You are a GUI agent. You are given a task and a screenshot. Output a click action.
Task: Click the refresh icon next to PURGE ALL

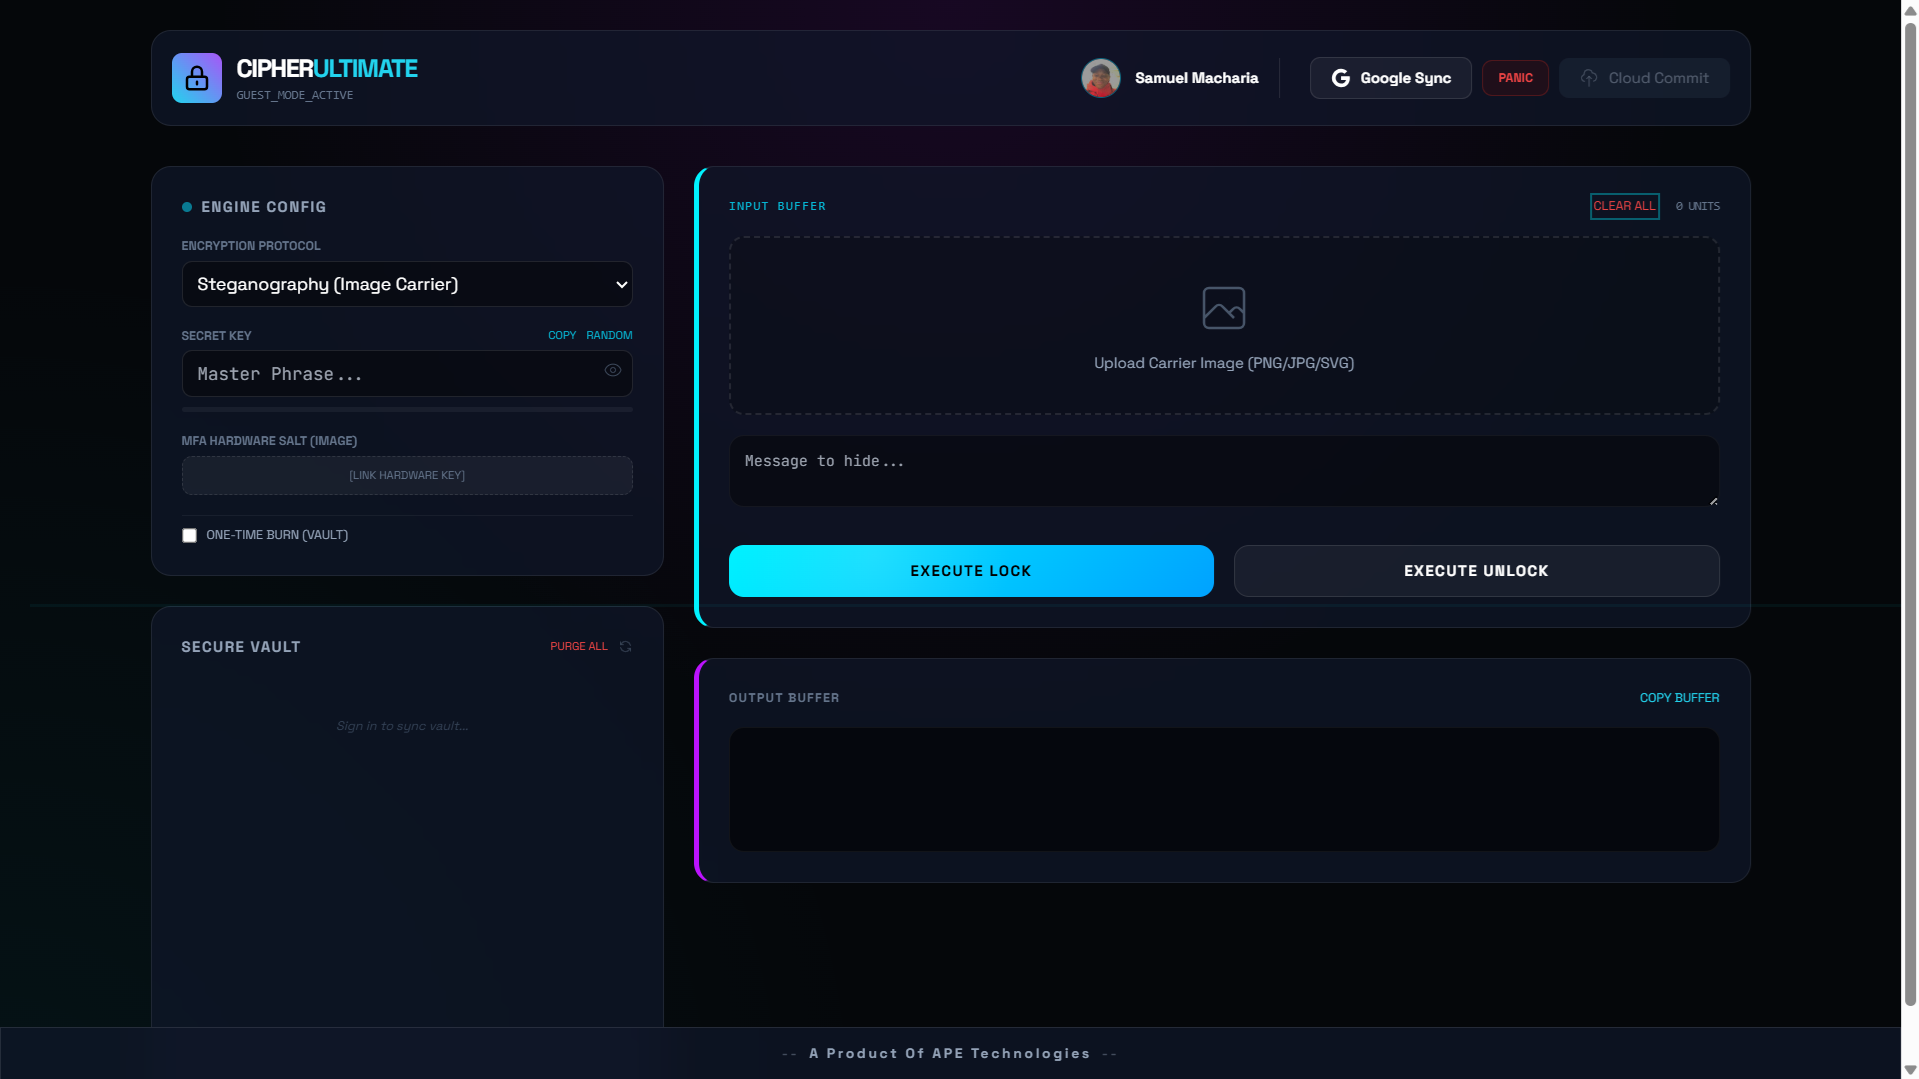(625, 646)
